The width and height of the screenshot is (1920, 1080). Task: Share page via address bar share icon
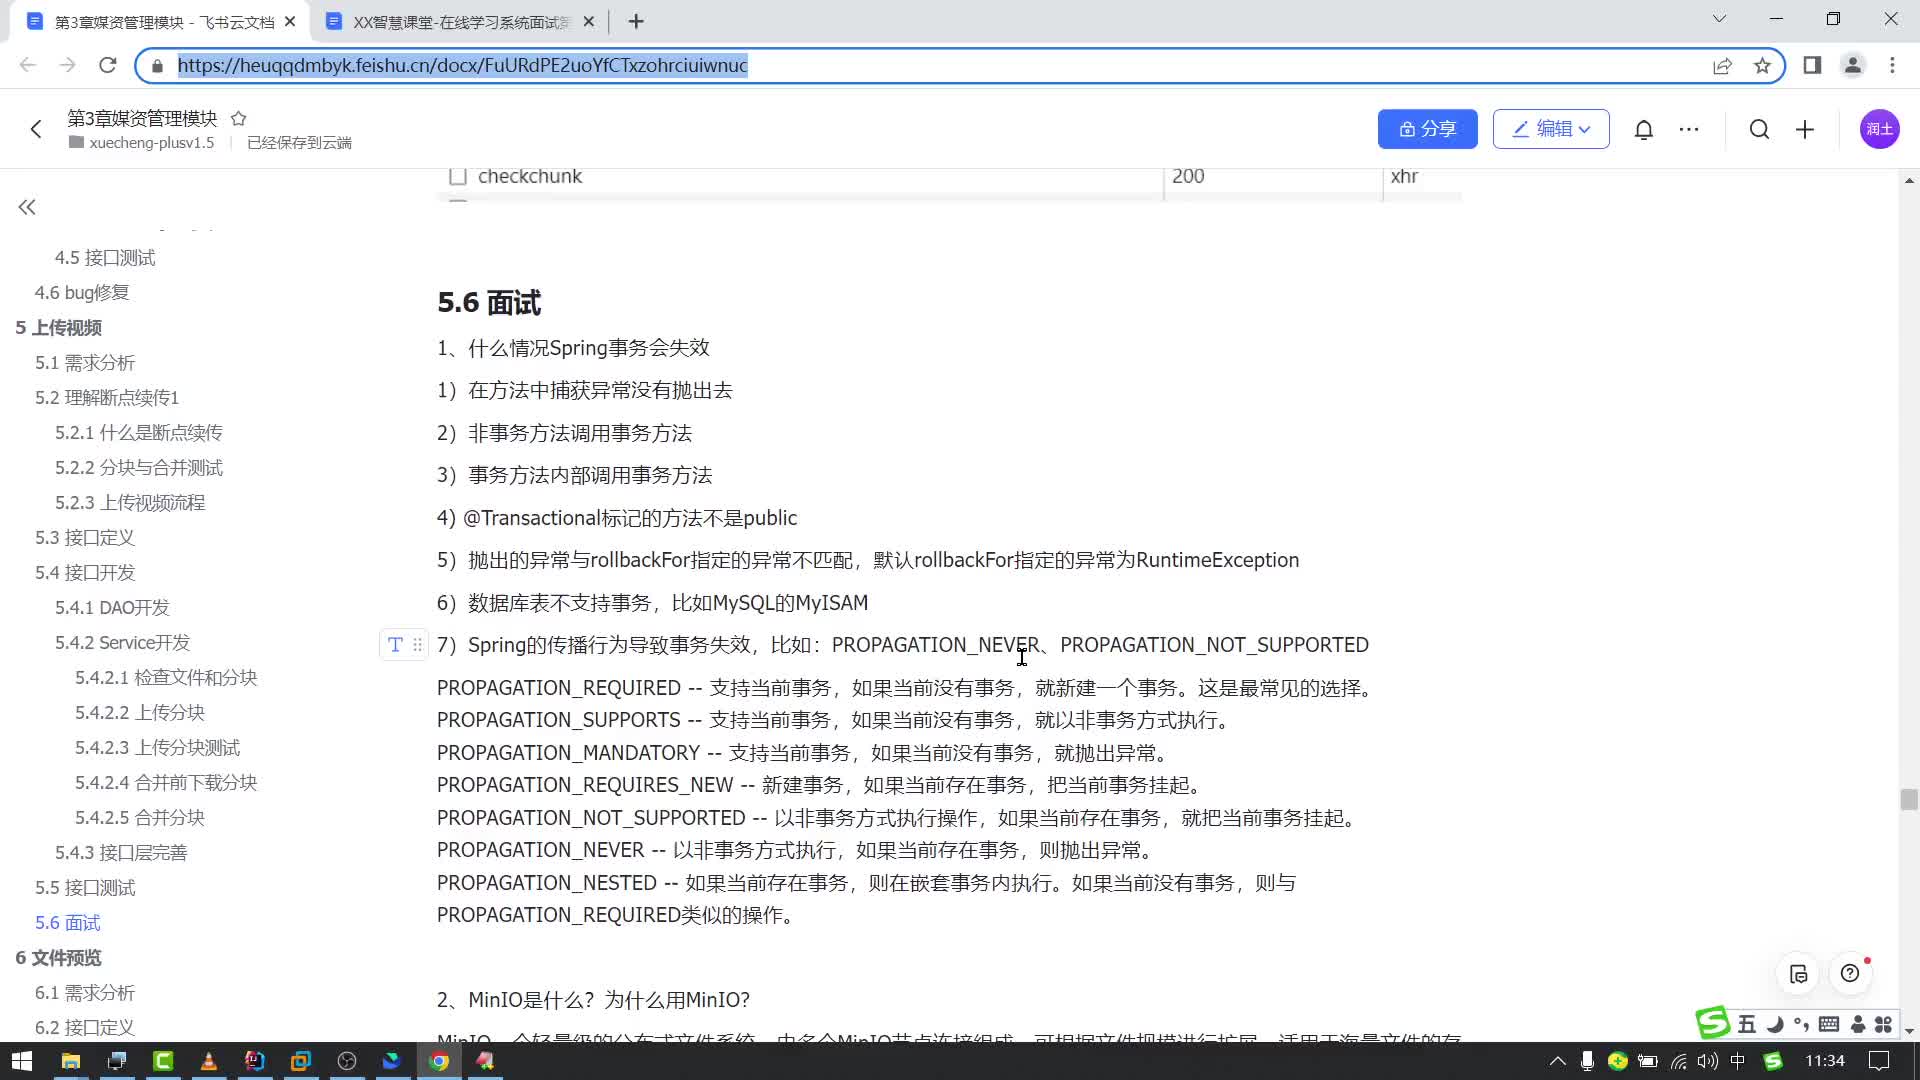pos(1722,65)
